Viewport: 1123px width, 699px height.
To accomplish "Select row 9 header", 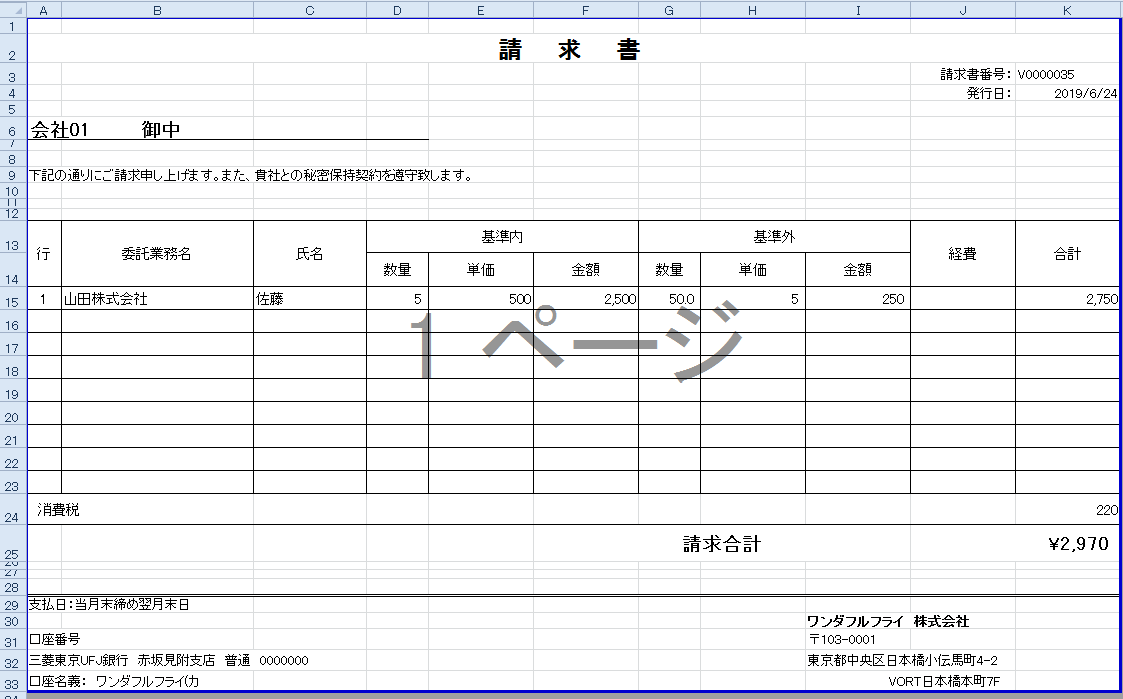I will coord(13,175).
